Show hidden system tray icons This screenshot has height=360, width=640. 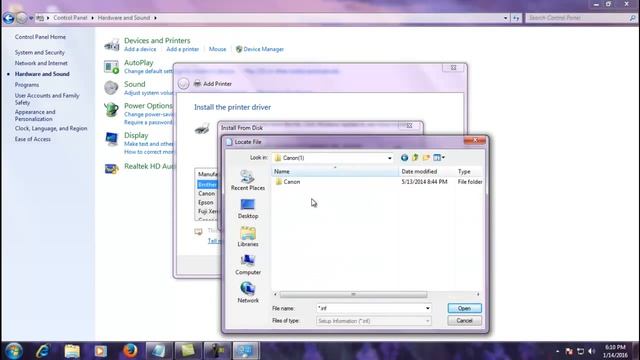558,351
